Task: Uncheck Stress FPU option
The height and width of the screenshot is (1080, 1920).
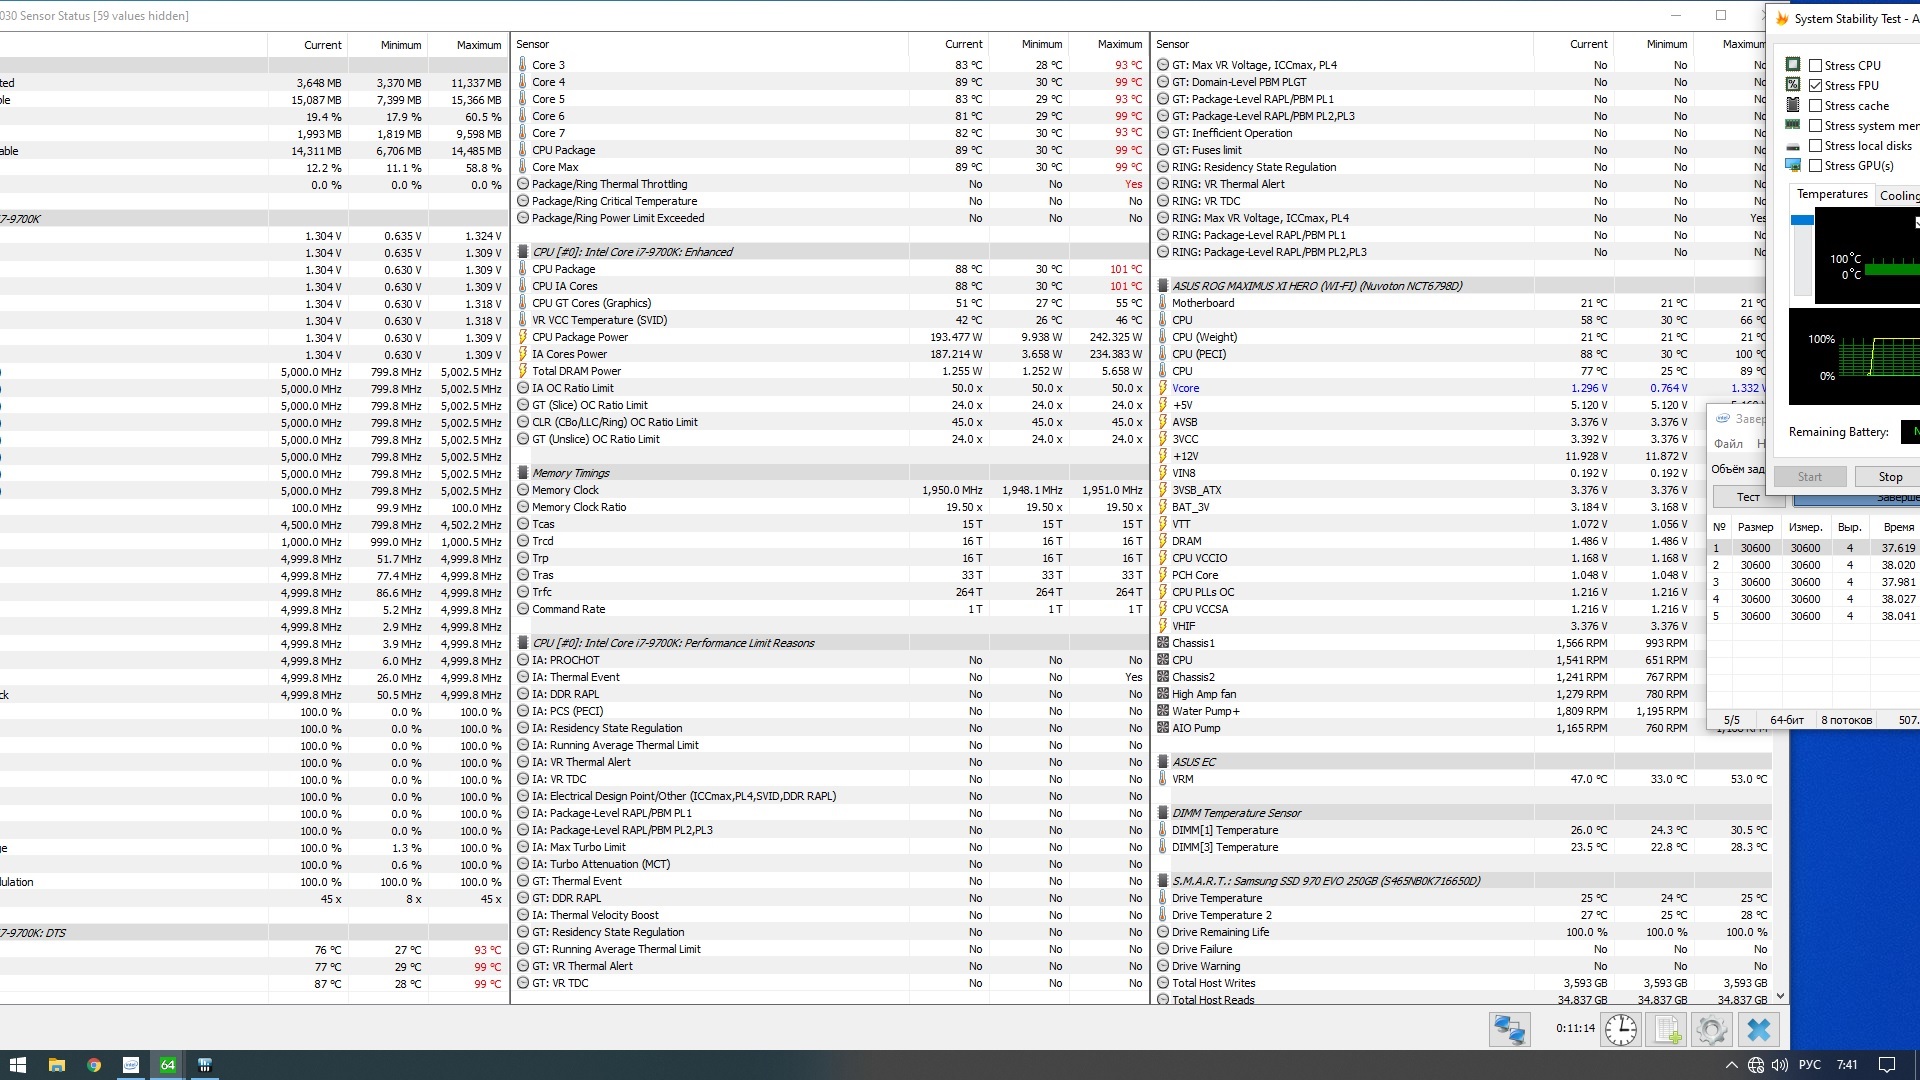Action: [1815, 86]
